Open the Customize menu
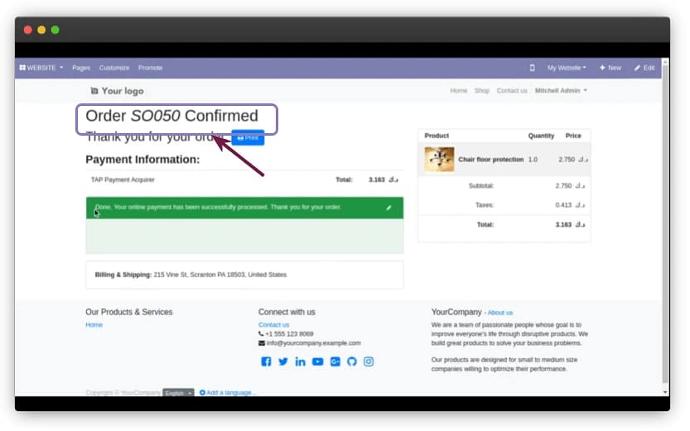 point(114,68)
